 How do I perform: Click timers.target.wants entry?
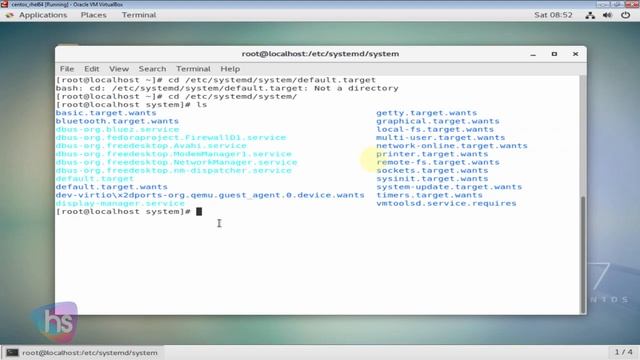429,195
